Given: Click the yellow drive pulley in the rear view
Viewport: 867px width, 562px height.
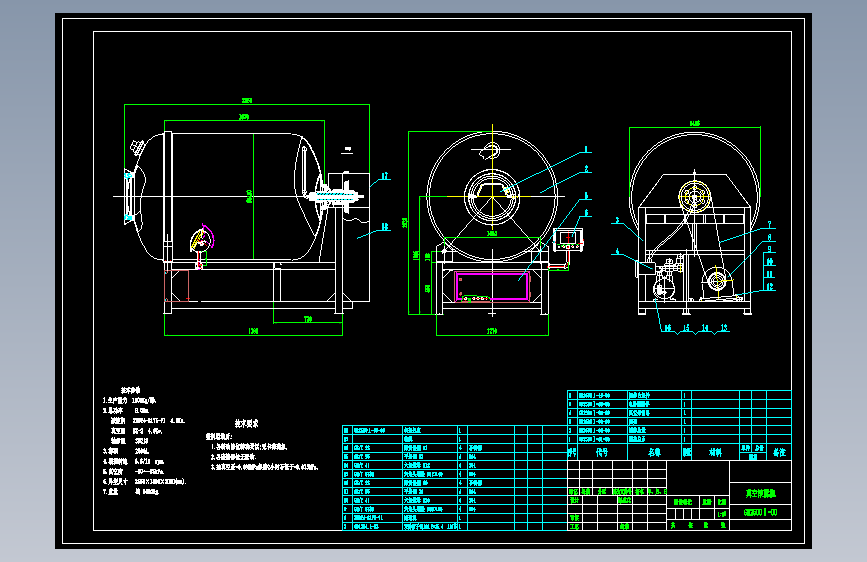Looking at the screenshot, I should pyautogui.click(x=694, y=196).
